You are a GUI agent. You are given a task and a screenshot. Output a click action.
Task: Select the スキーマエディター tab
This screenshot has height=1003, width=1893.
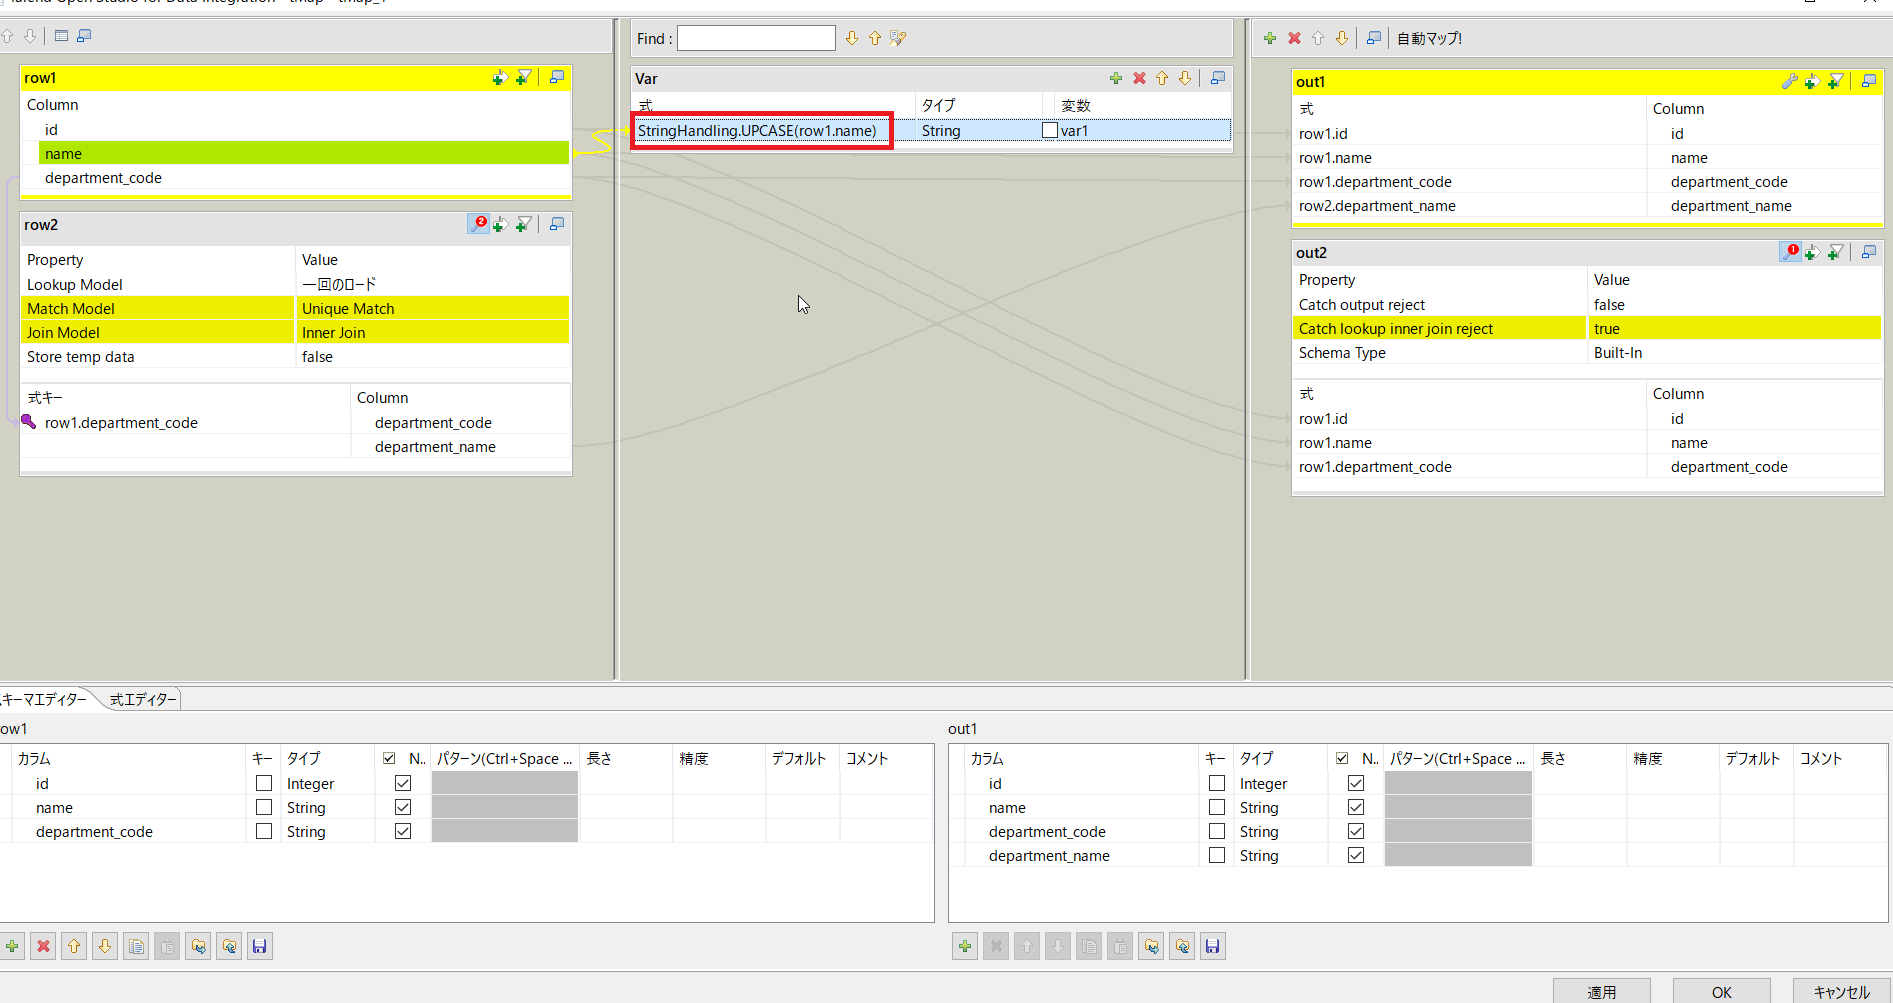(x=44, y=700)
